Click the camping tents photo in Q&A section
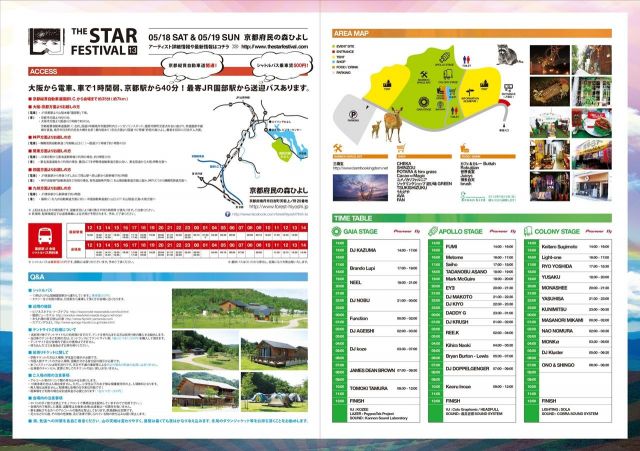The height and width of the screenshot is (451, 640). 274,392
